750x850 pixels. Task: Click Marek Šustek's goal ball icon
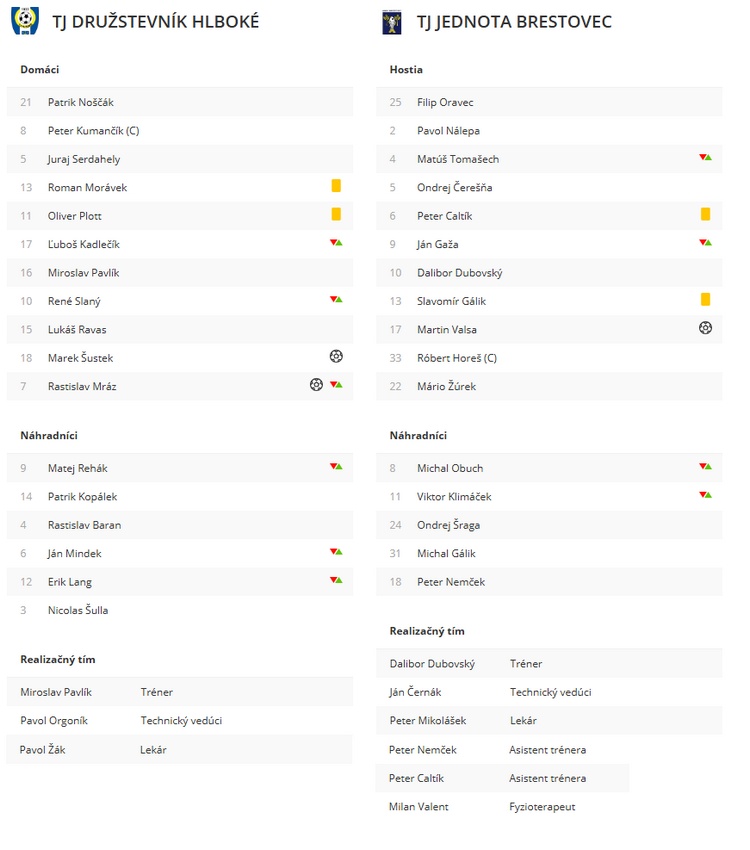[336, 356]
